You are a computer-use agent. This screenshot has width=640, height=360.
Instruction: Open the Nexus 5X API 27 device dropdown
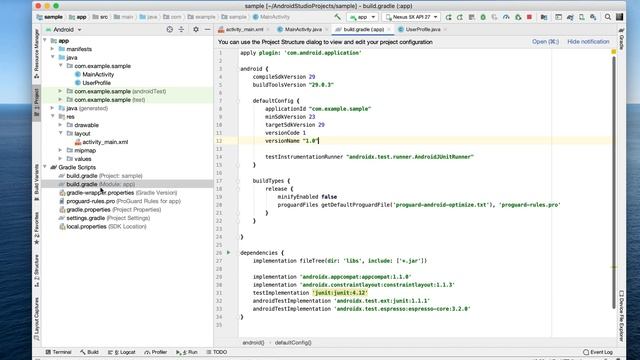click(x=411, y=17)
